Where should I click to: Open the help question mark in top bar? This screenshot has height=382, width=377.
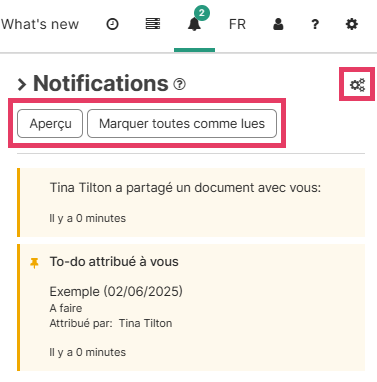click(315, 24)
